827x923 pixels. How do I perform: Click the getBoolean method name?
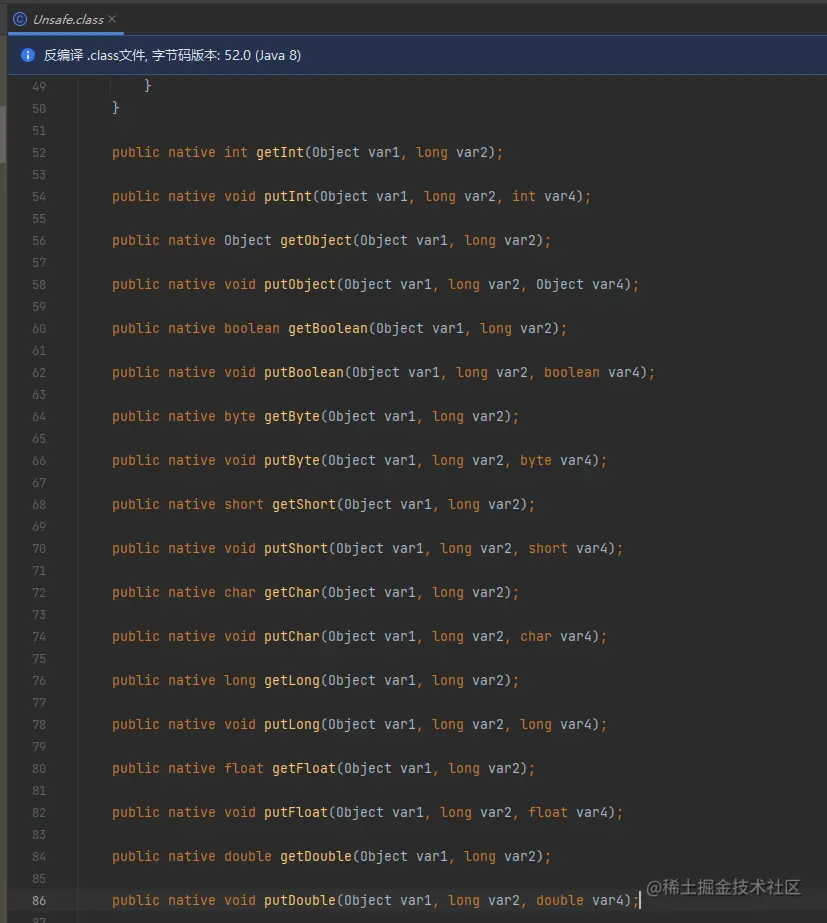tap(328, 328)
